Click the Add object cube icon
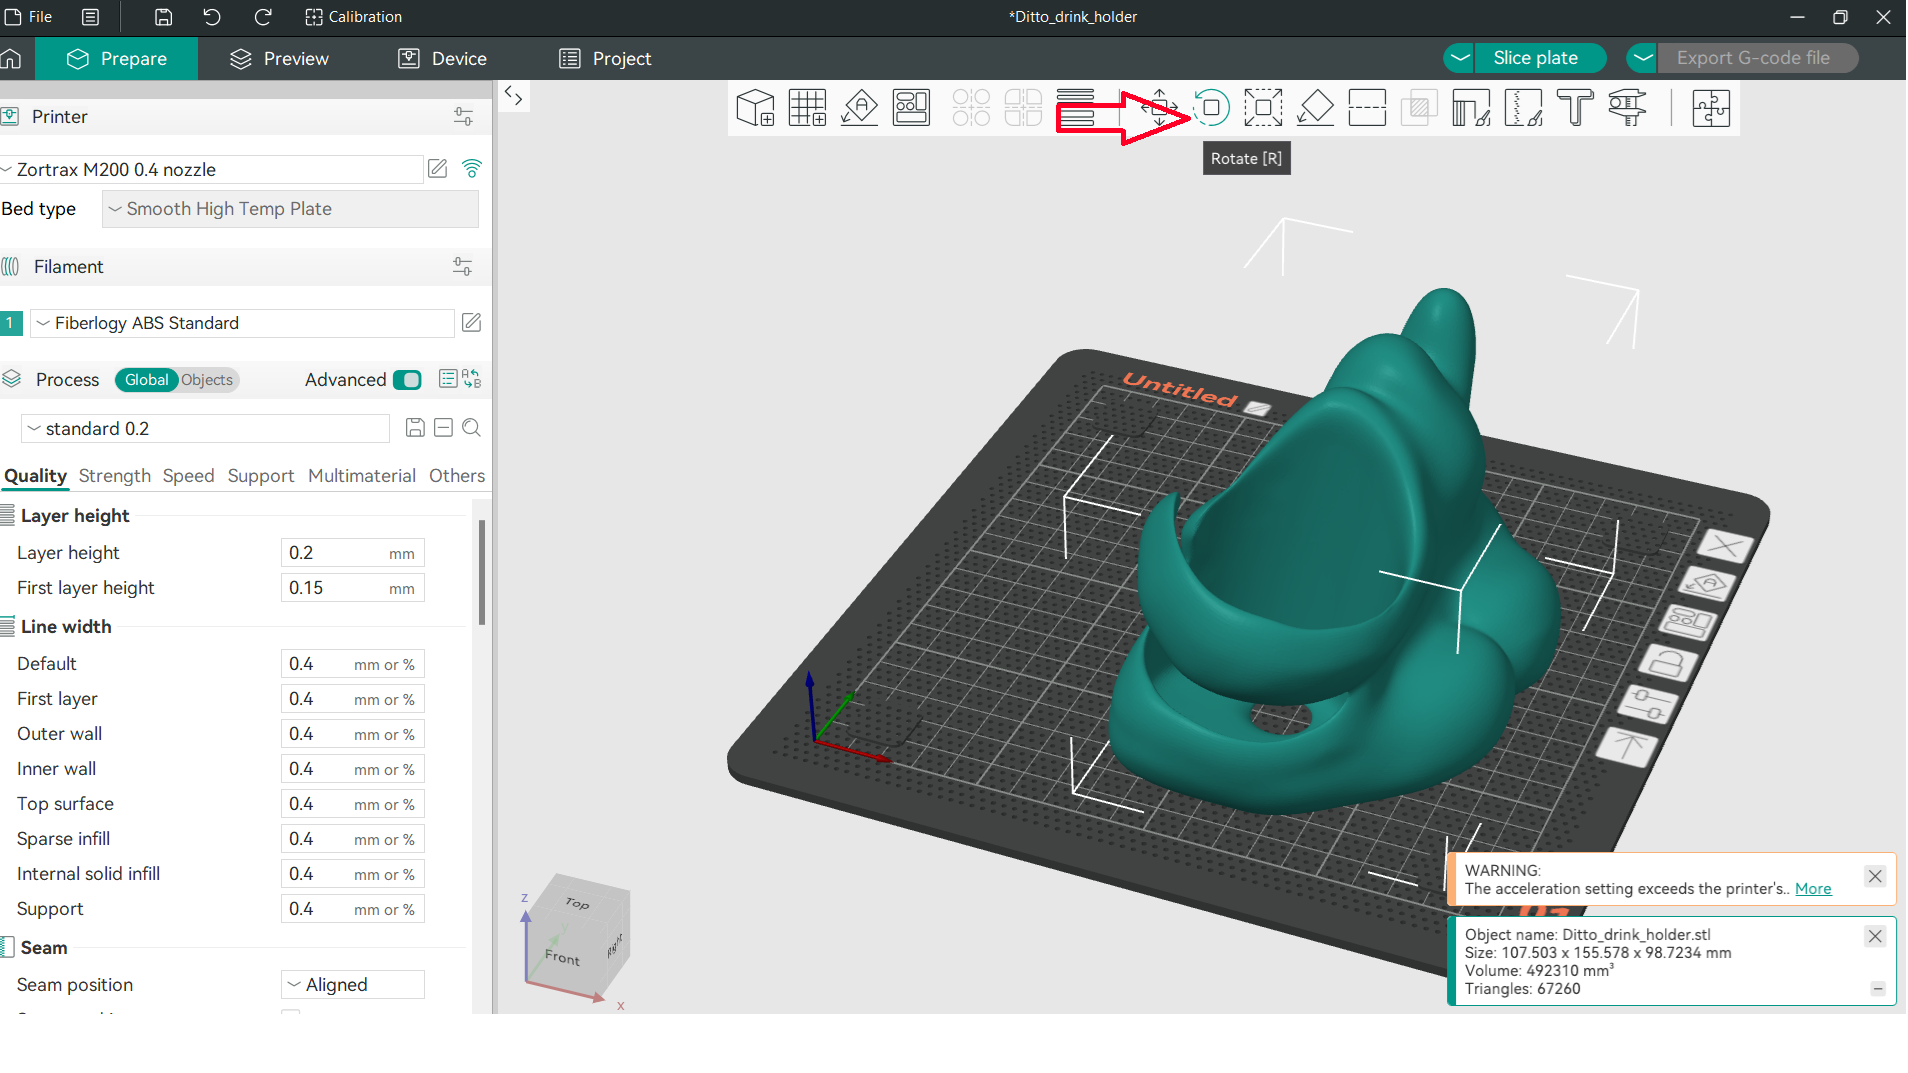Screen dimensions: 1908x1073 (x=755, y=108)
